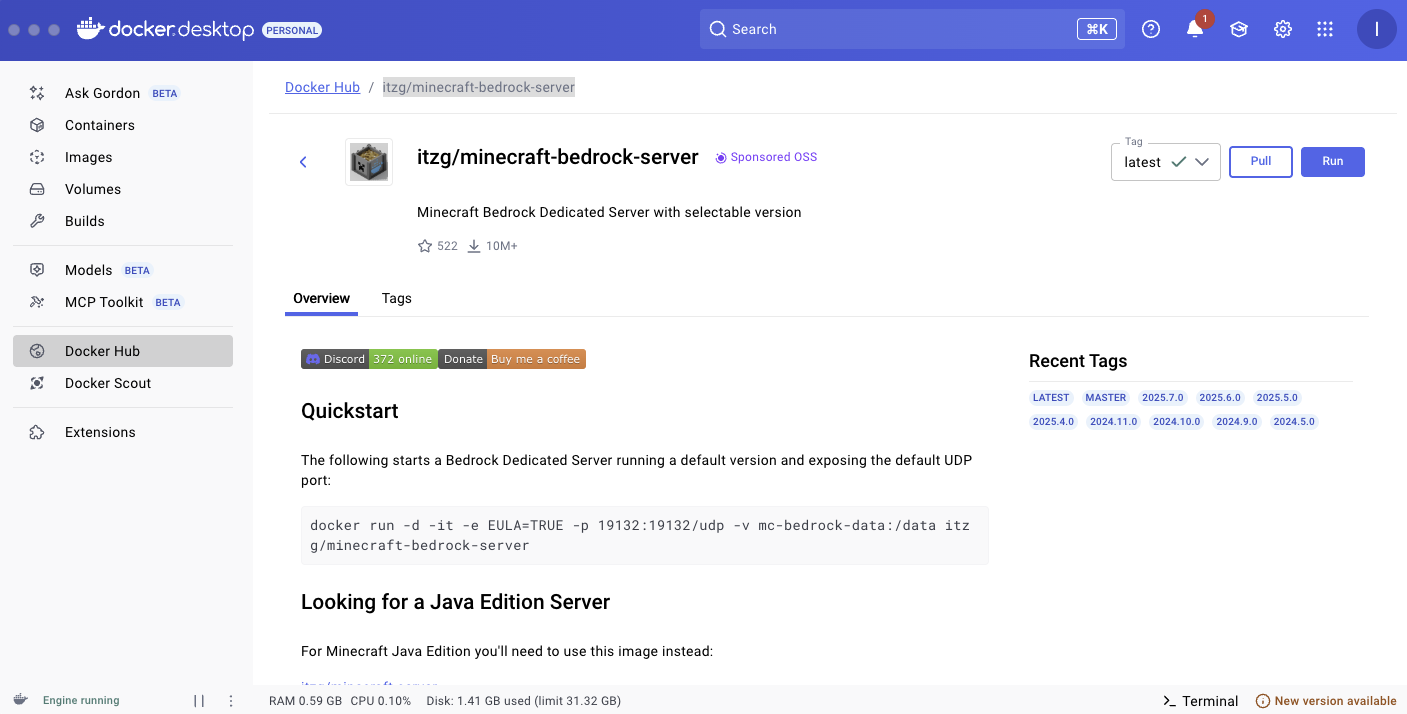This screenshot has height=714, width=1407.
Task: Click the Pull button
Action: [1261, 162]
